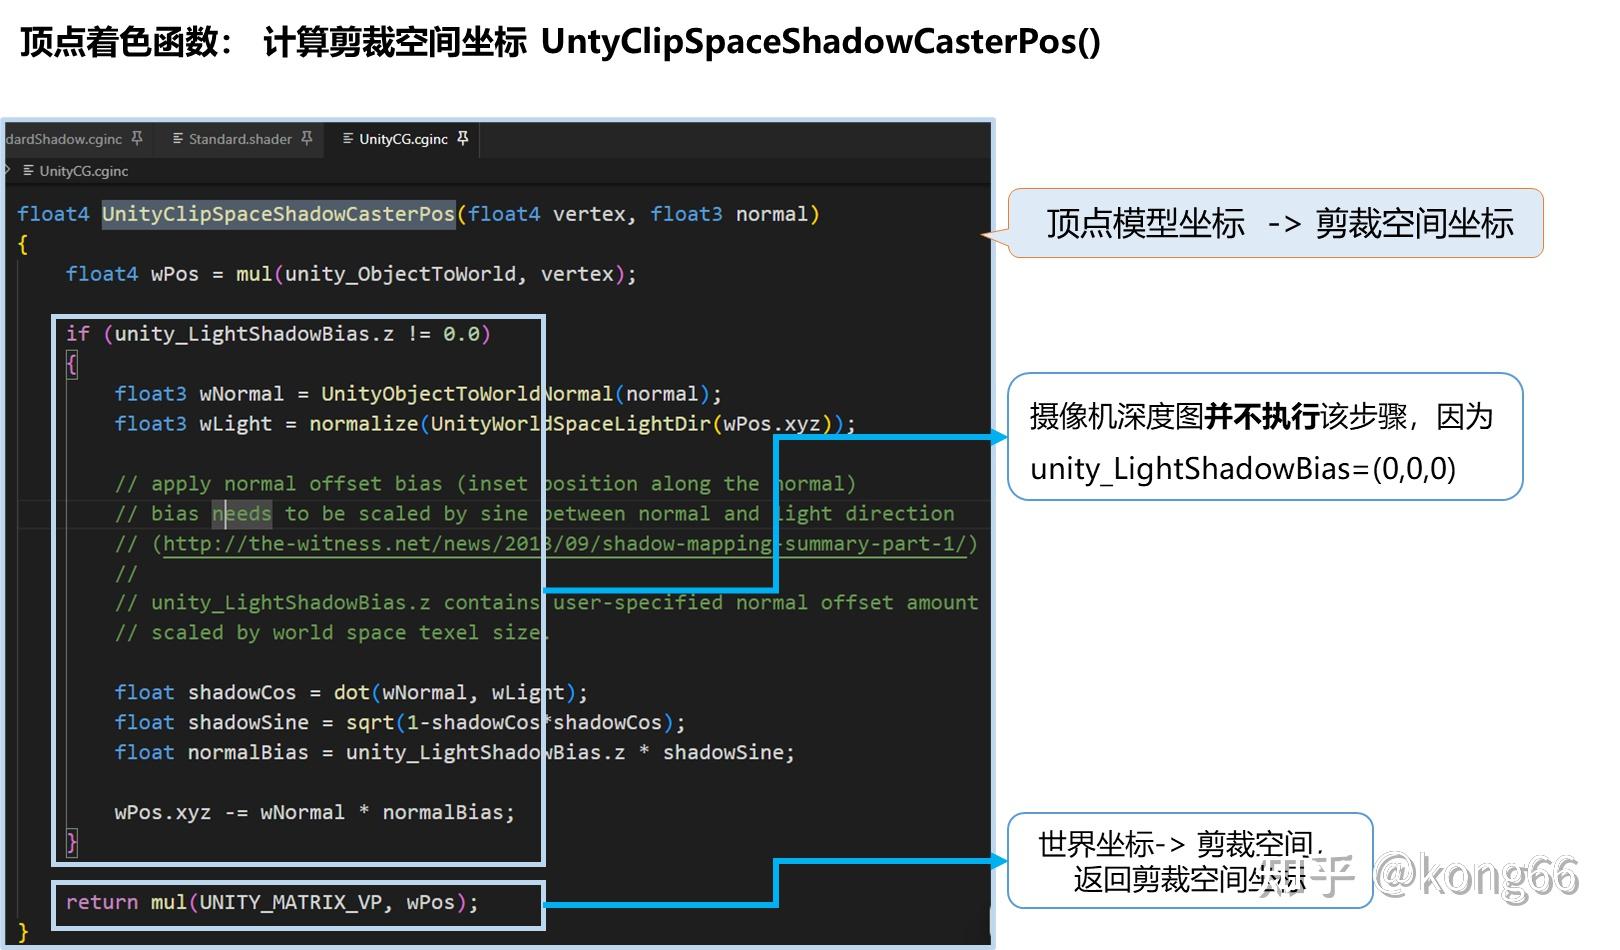
Task: Select the file icon on the Standard.shader tab
Action: click(179, 139)
